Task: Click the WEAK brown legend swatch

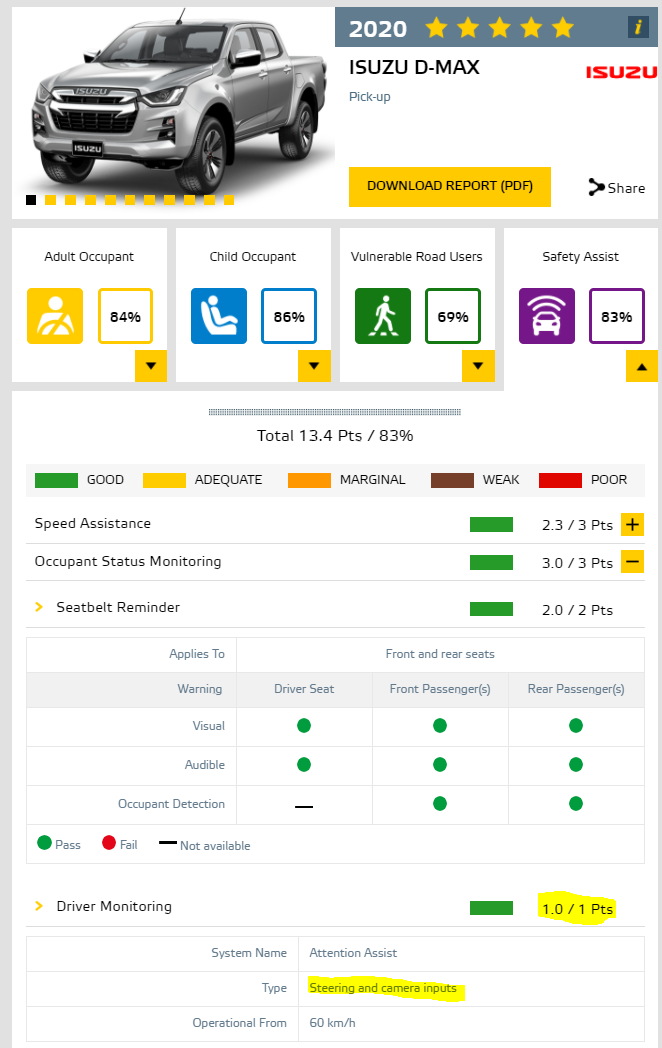Action: tap(452, 480)
